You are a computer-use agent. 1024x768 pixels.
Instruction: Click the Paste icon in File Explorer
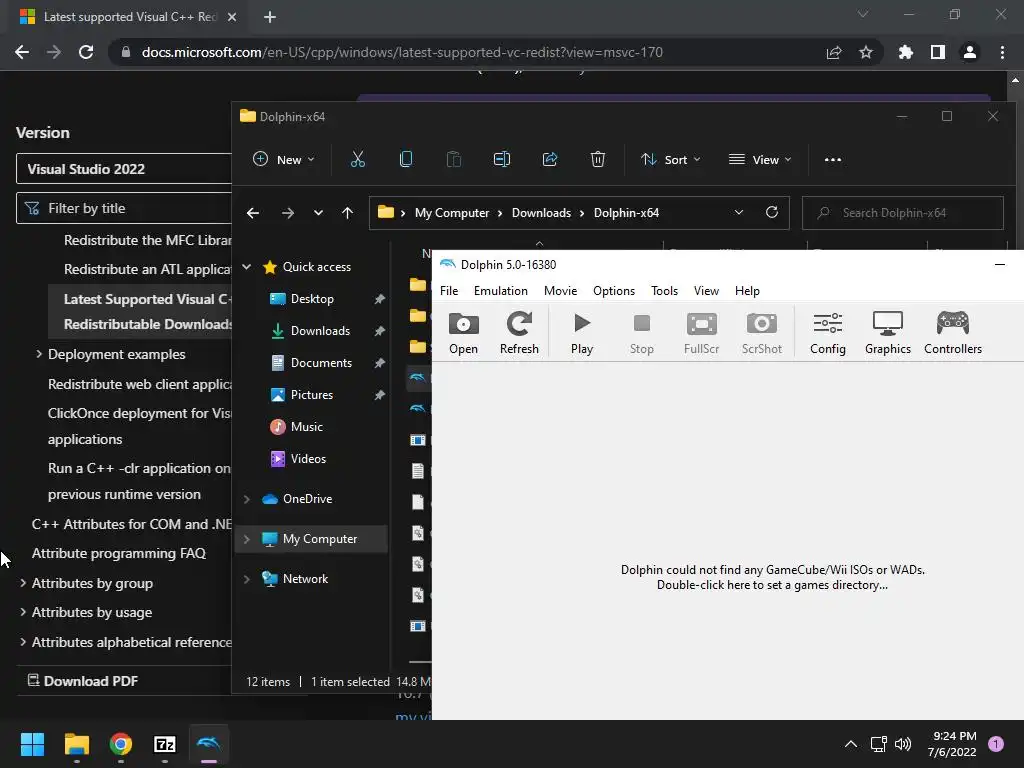coord(454,159)
